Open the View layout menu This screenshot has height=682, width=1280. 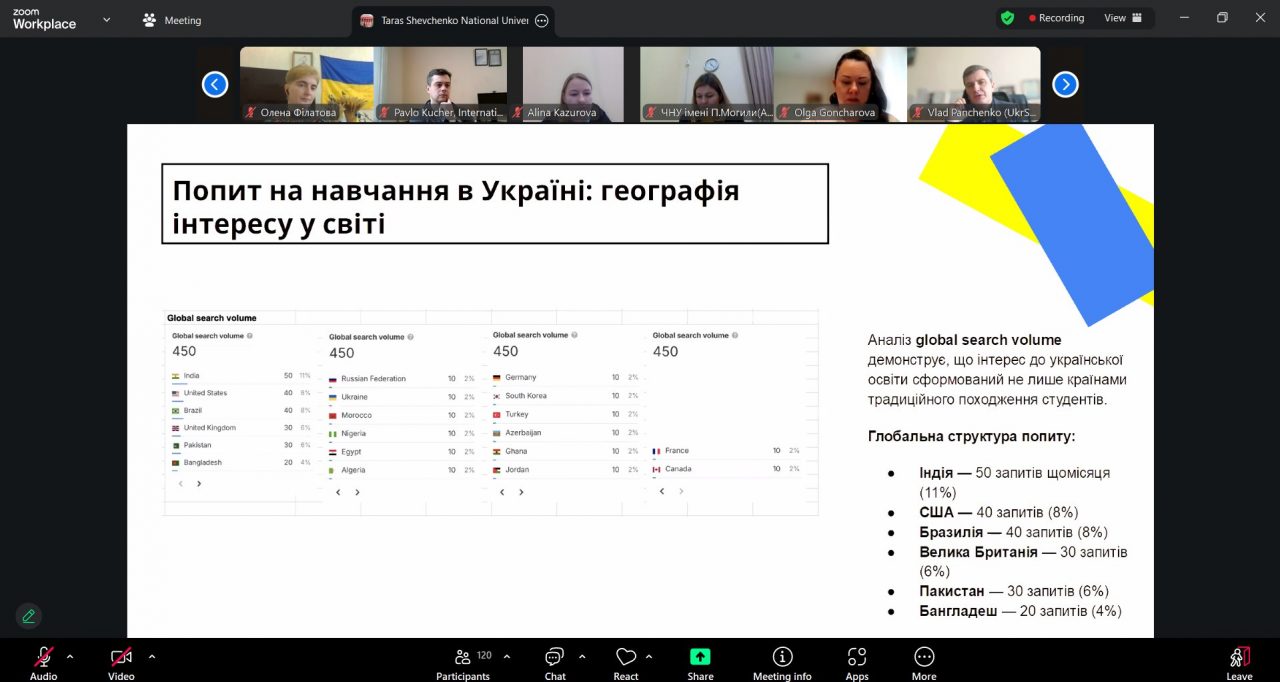(1122, 18)
